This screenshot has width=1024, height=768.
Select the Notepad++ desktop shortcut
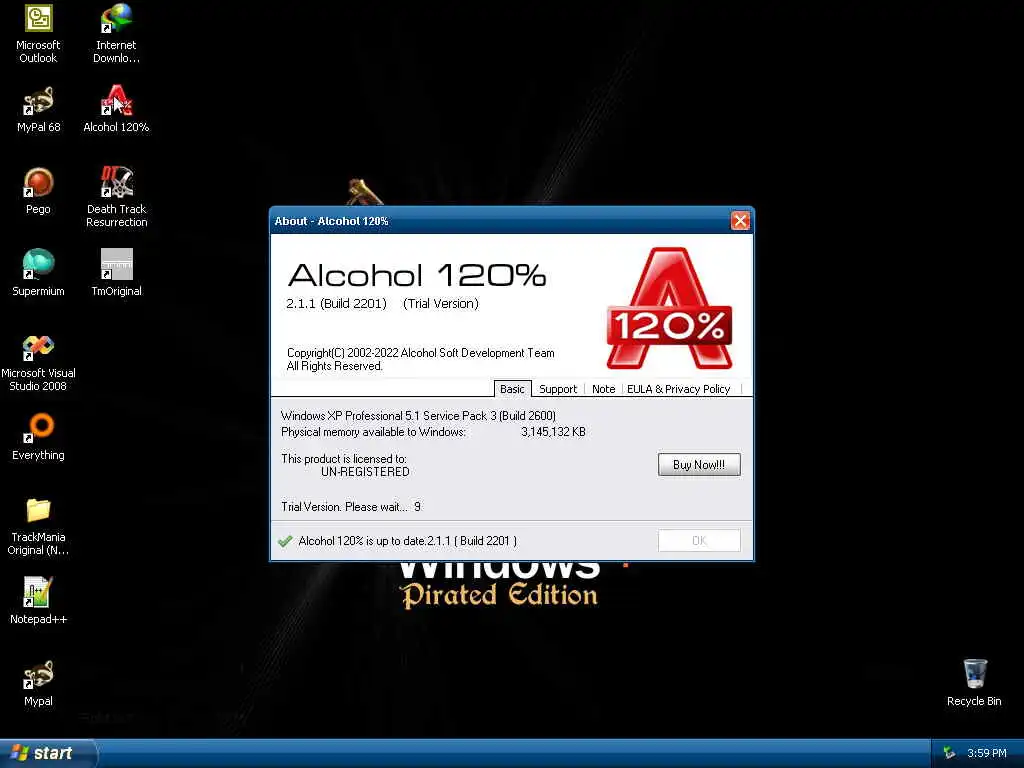point(38,601)
